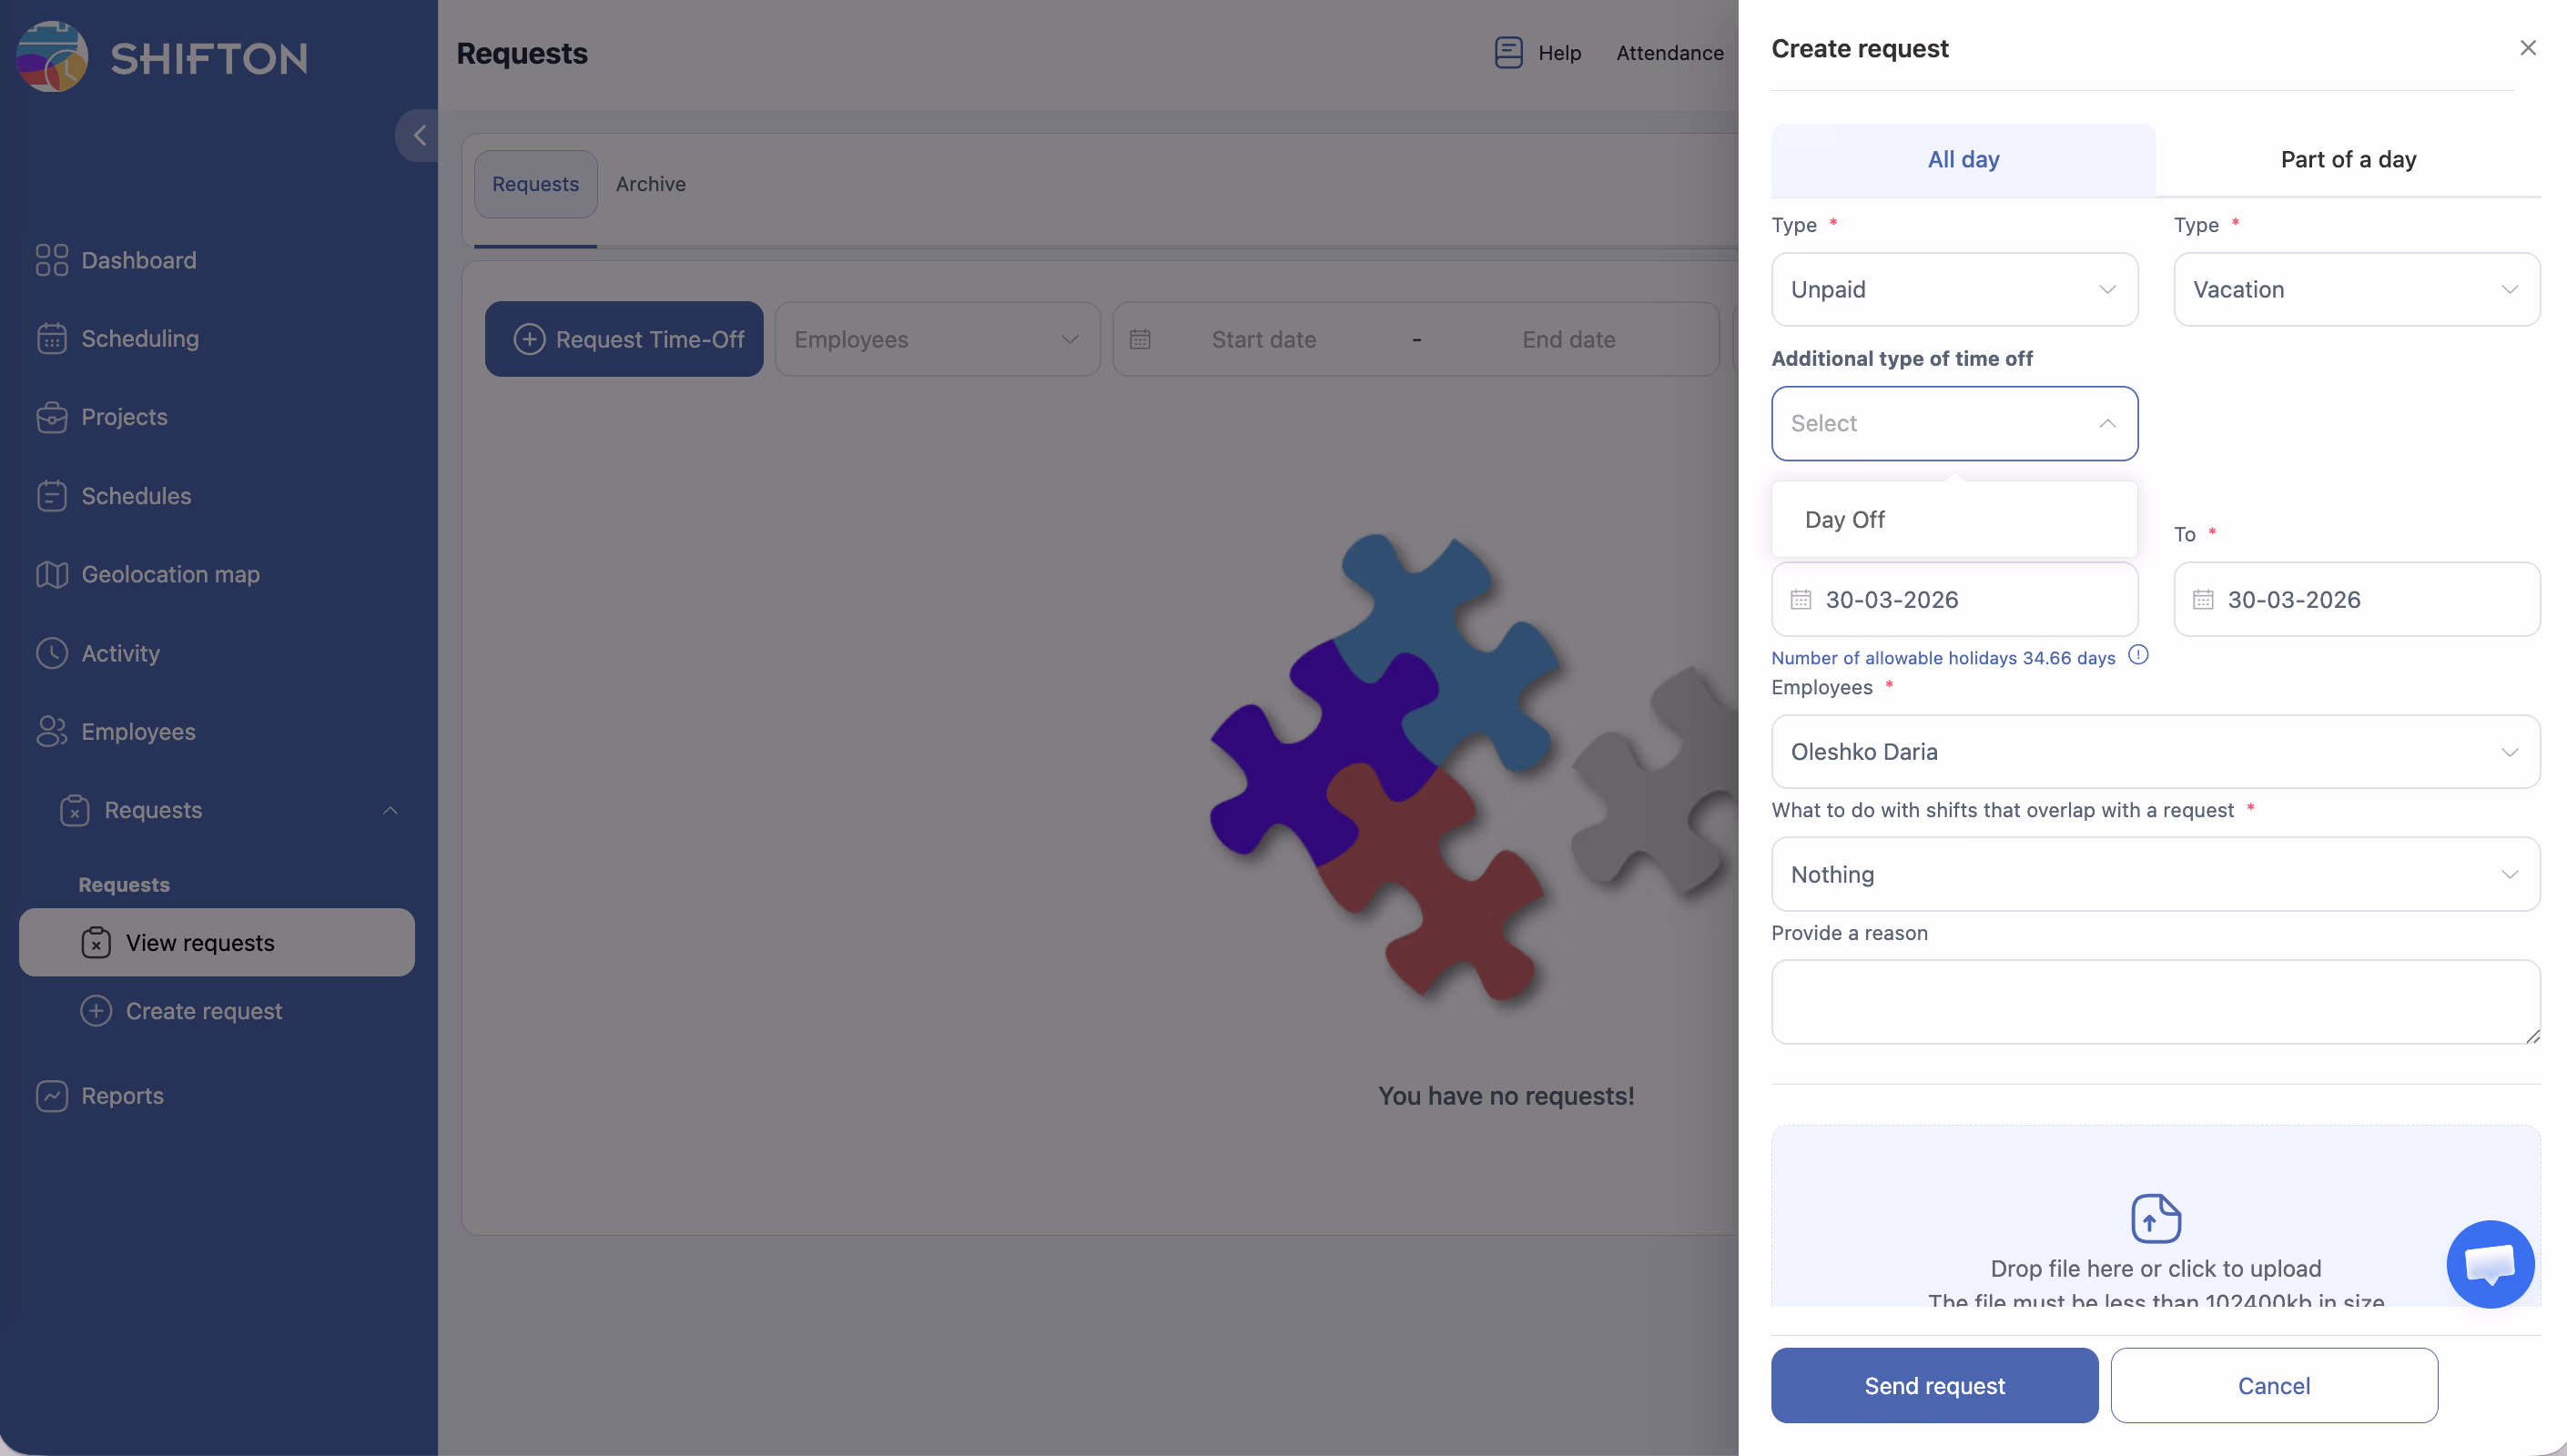This screenshot has height=1456, width=2567.
Task: Click the Cancel button
Action: (2273, 1386)
